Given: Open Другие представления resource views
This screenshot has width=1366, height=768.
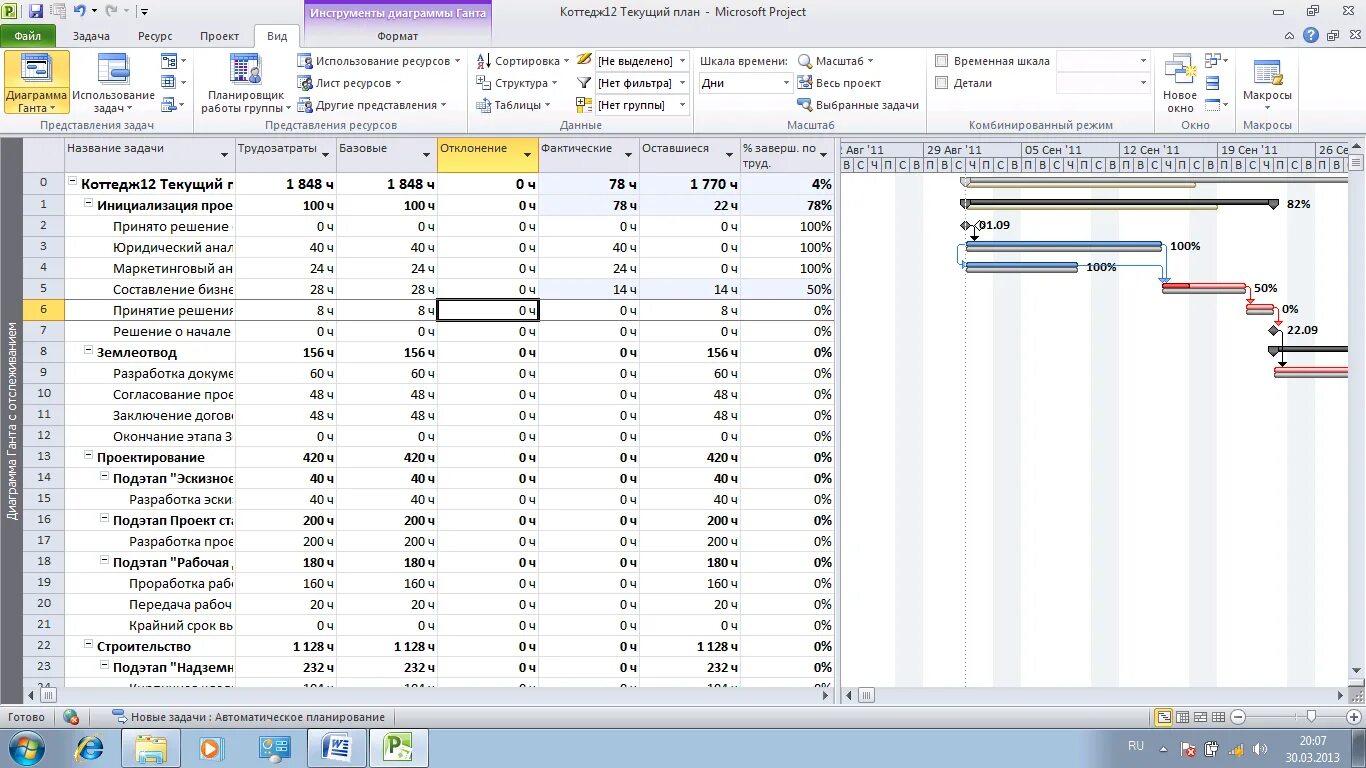Looking at the screenshot, I should (371, 105).
